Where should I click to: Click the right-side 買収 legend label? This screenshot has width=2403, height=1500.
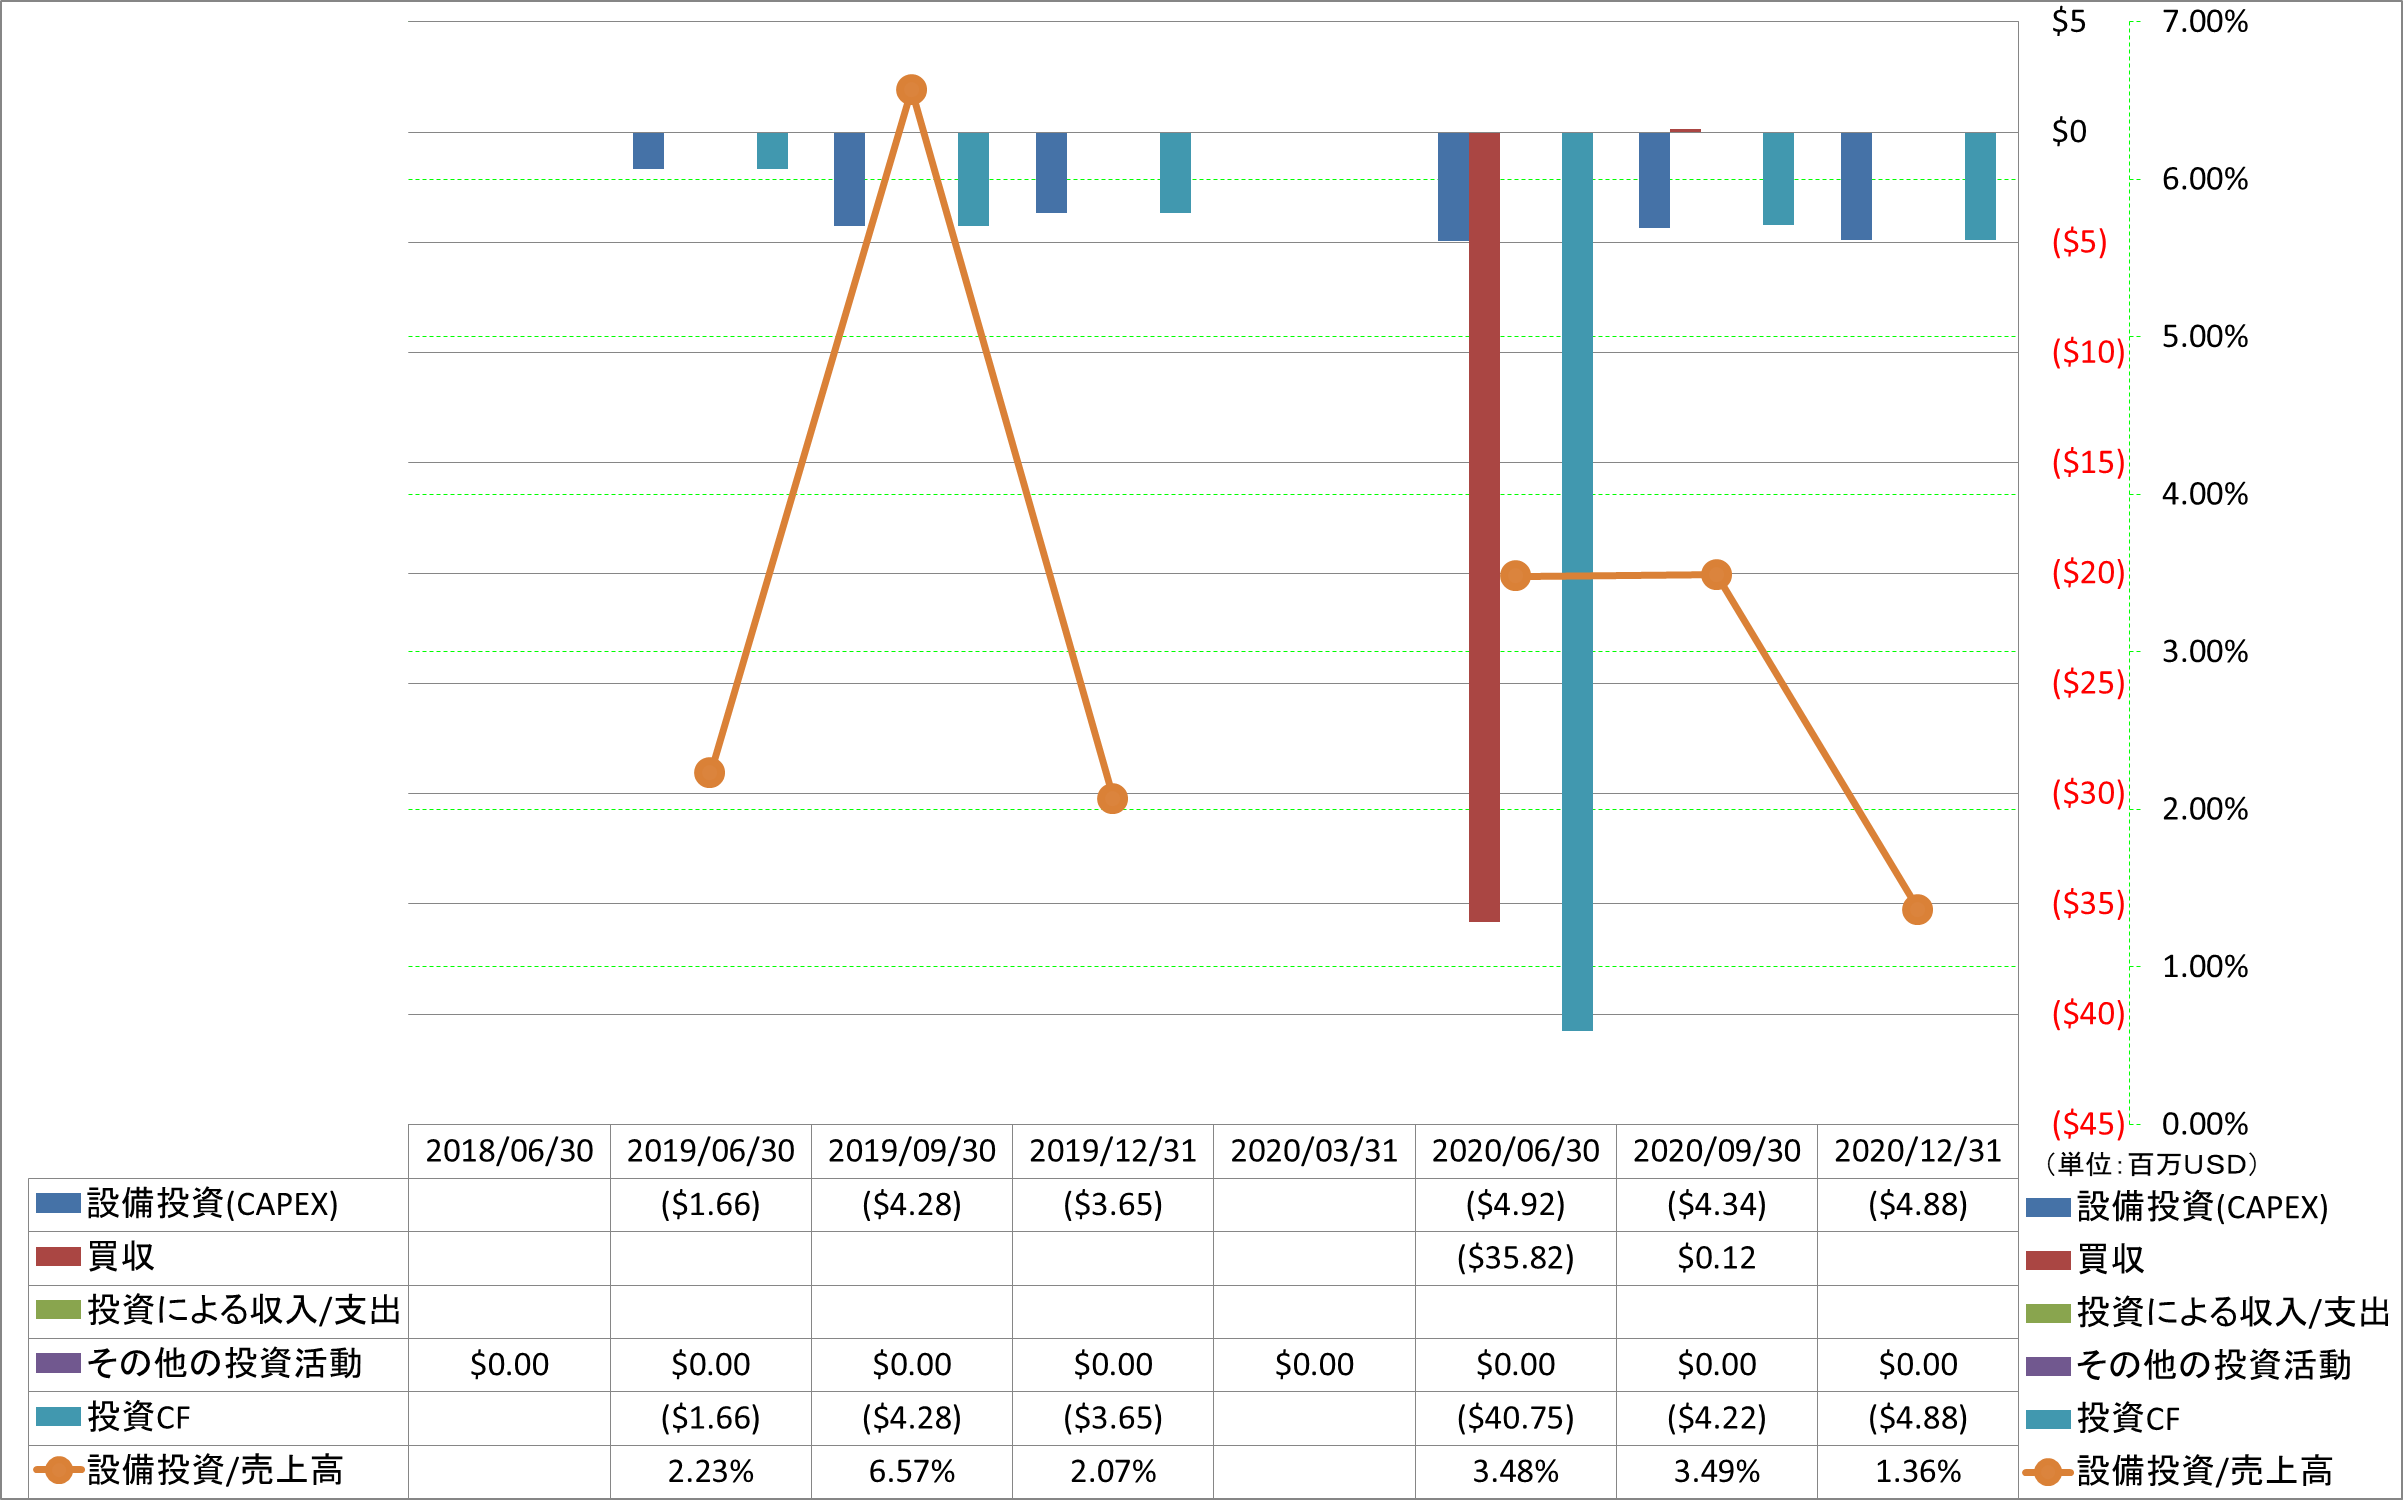[x=2110, y=1259]
